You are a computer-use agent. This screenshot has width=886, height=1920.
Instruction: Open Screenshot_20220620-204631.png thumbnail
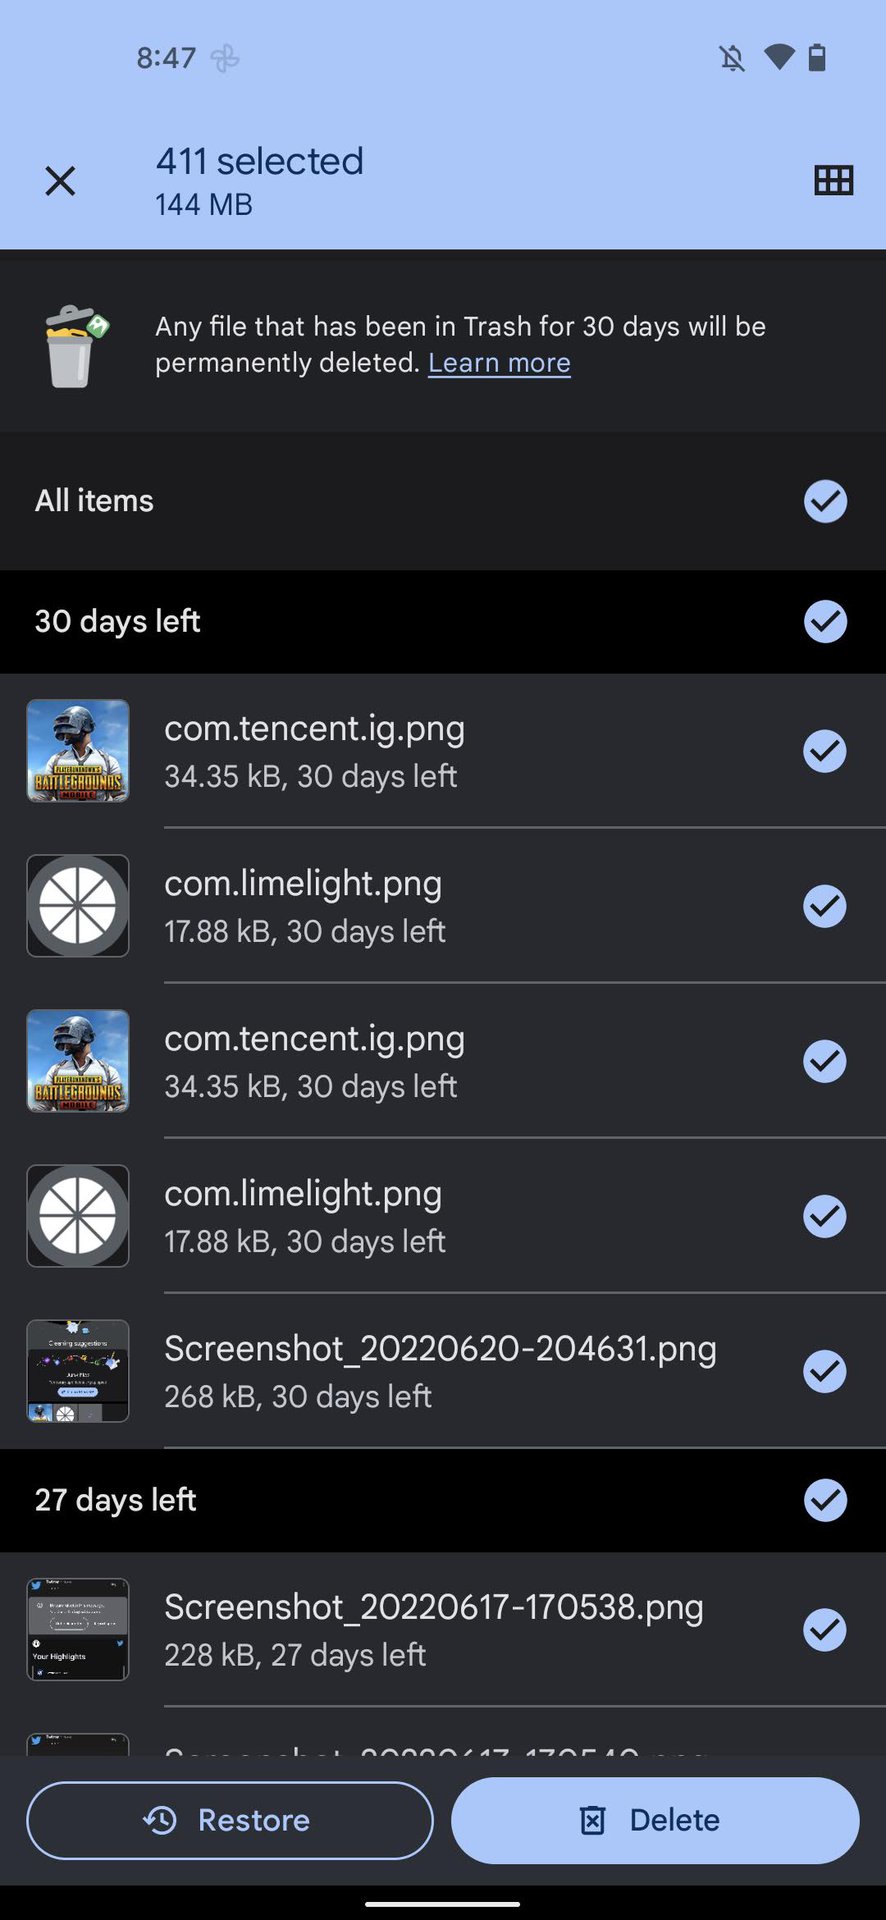[78, 1371]
